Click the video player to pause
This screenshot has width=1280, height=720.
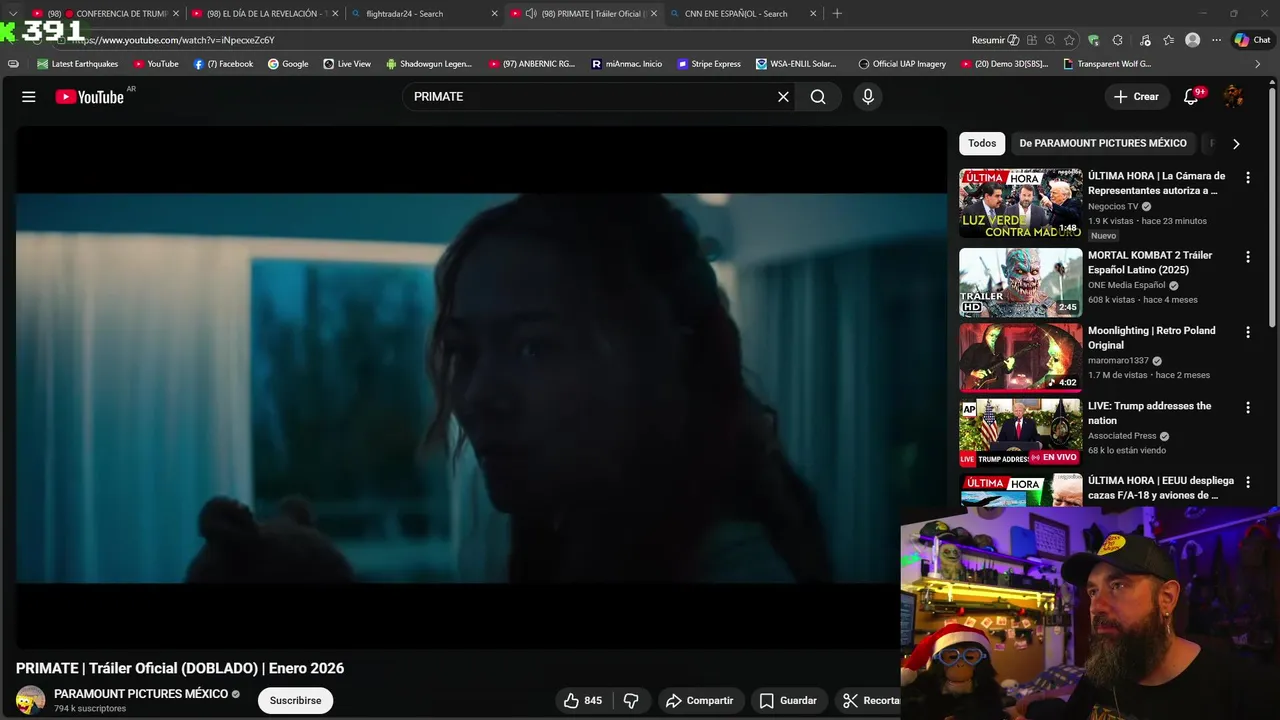tap(481, 387)
